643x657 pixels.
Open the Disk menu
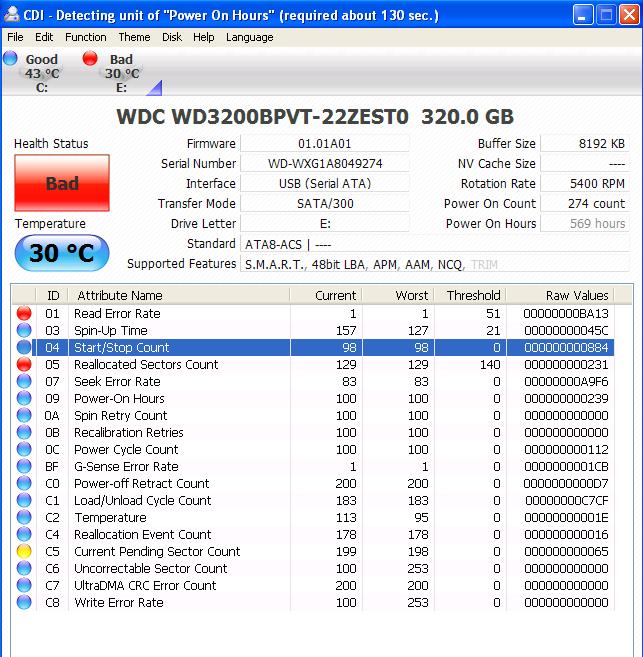pyautogui.click(x=172, y=37)
